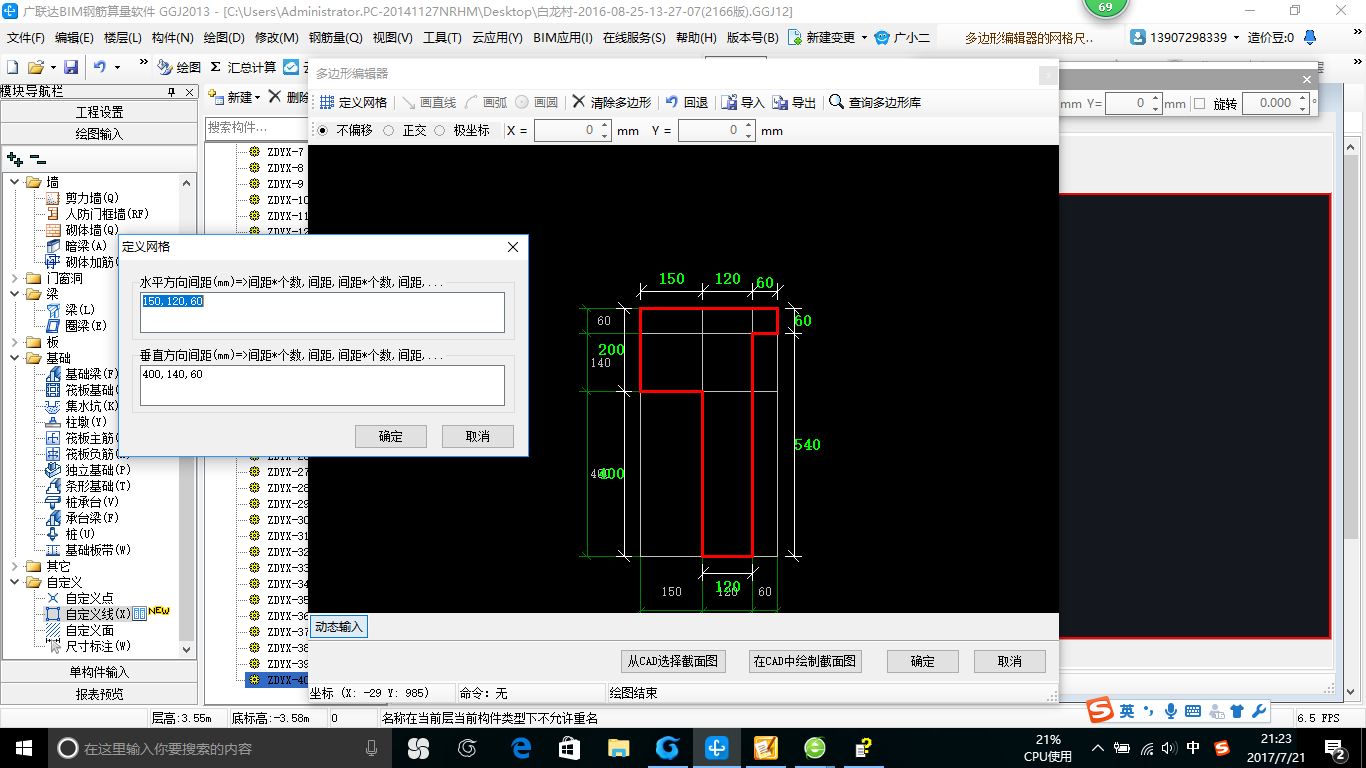Select 自定义面 tree item
This screenshot has width=1366, height=768.
(90, 630)
